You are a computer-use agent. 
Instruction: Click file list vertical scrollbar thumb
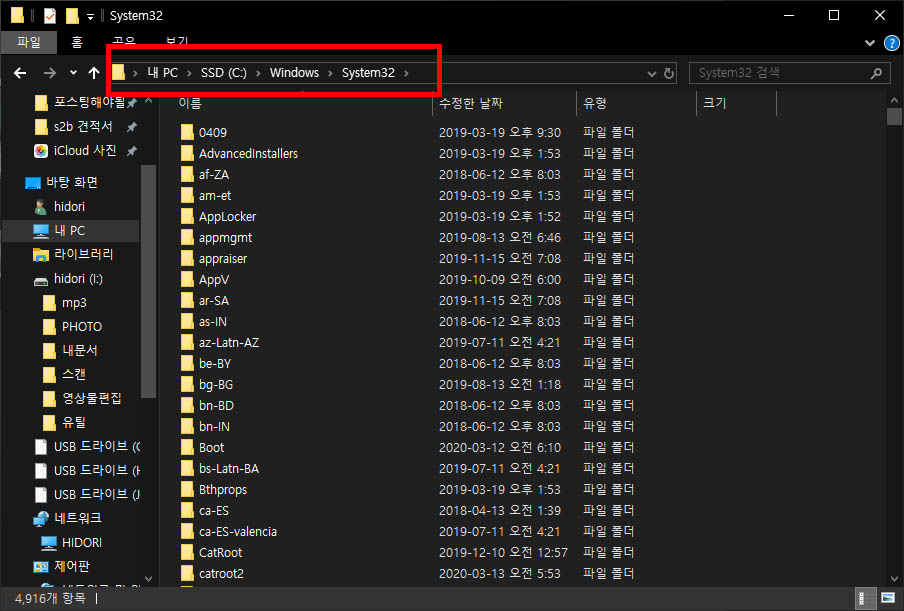tap(894, 116)
